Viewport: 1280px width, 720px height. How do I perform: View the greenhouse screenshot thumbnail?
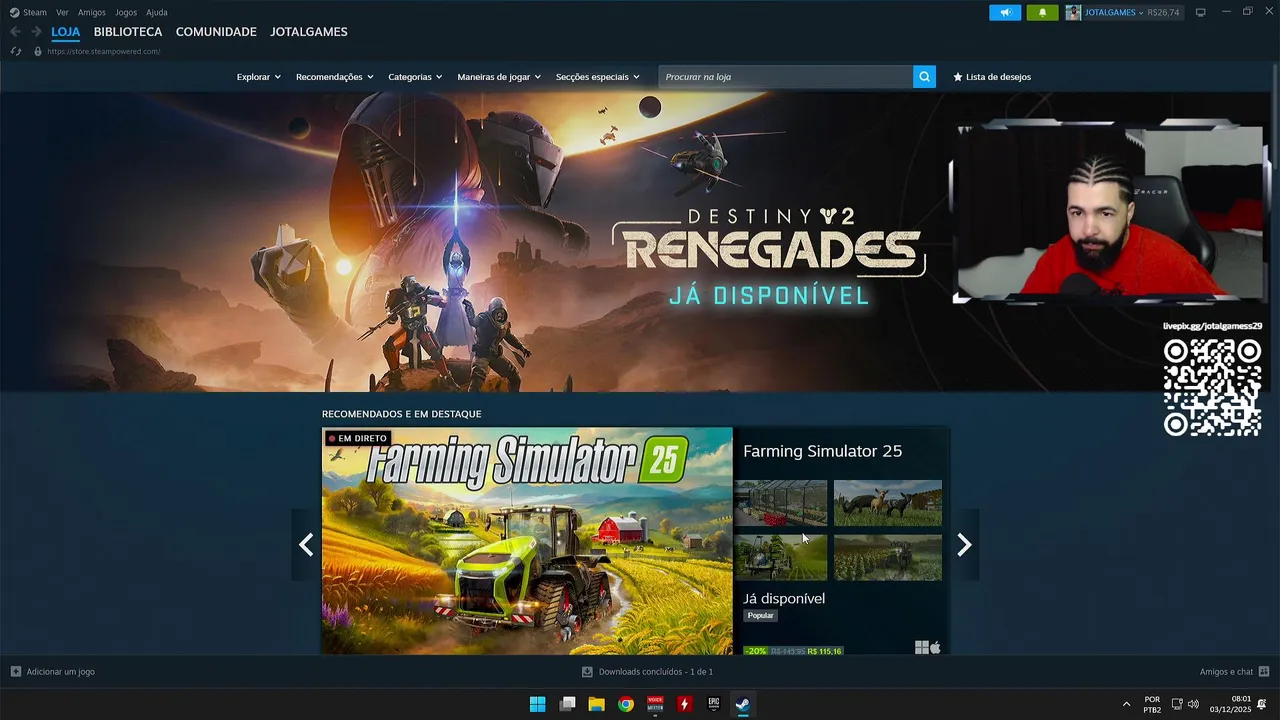[781, 503]
